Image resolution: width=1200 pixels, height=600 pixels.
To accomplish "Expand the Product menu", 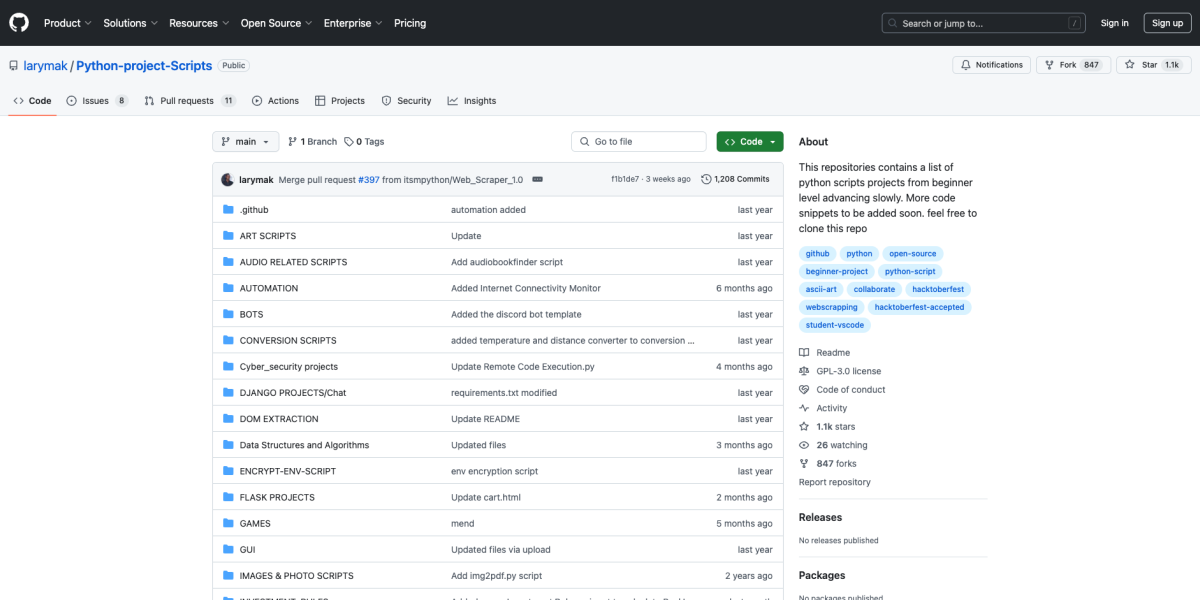I will [x=67, y=23].
